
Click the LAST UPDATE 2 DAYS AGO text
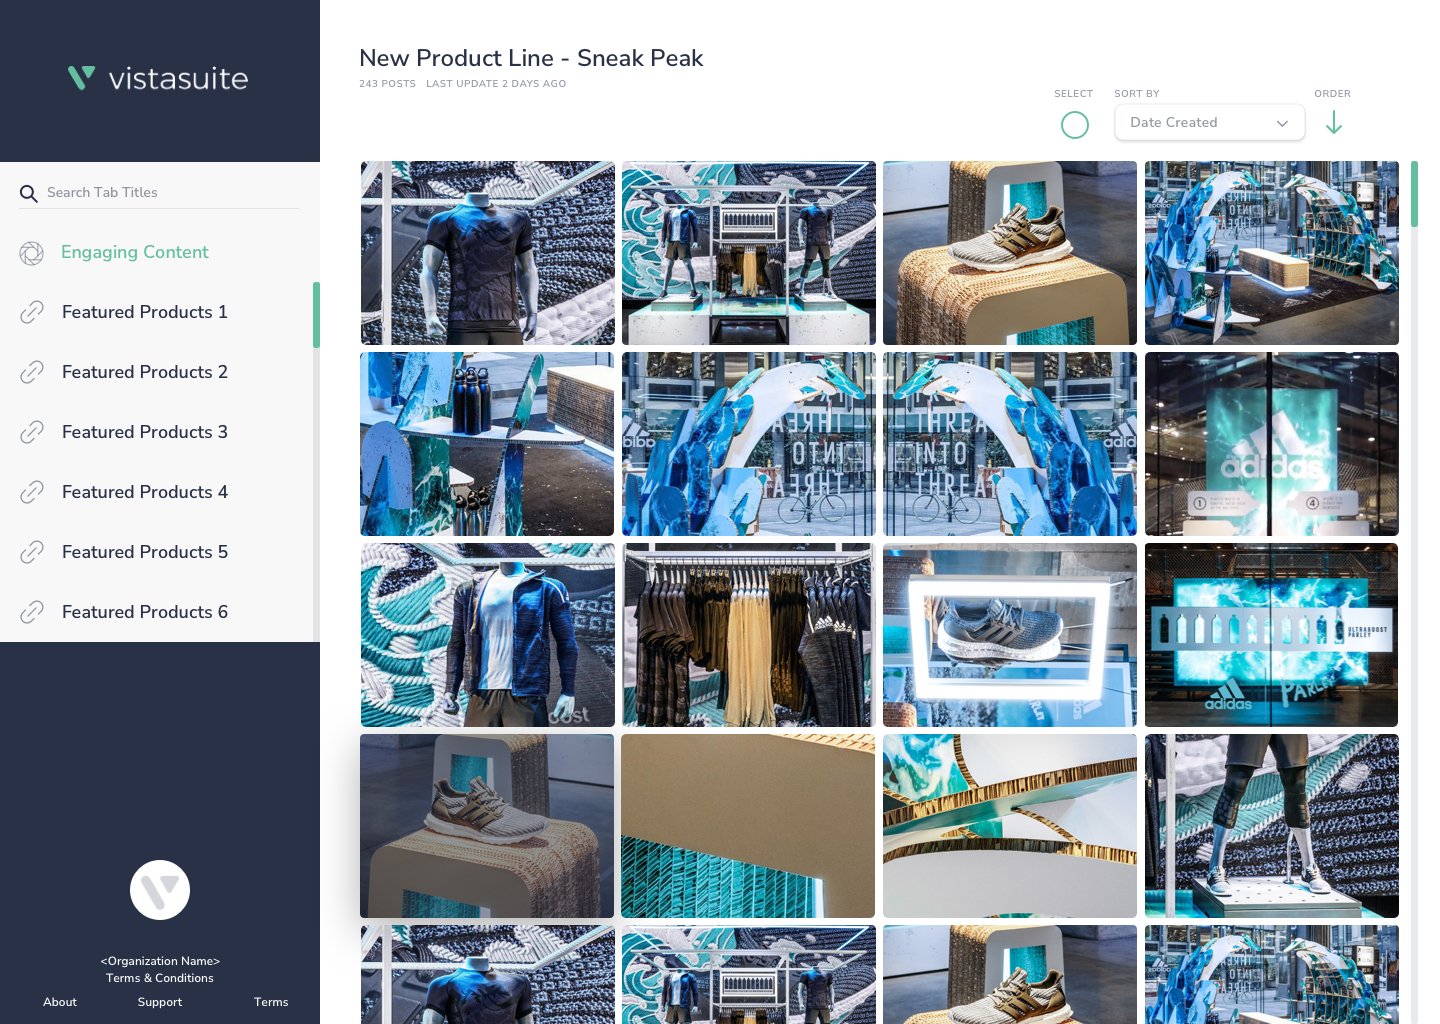tap(496, 84)
